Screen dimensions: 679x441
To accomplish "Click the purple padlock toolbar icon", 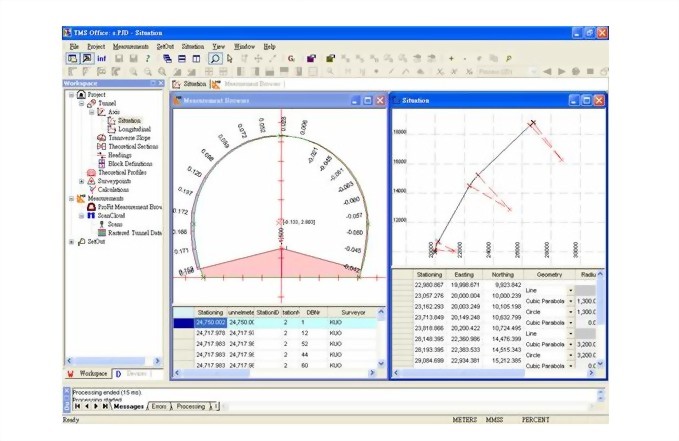I will click(311, 58).
